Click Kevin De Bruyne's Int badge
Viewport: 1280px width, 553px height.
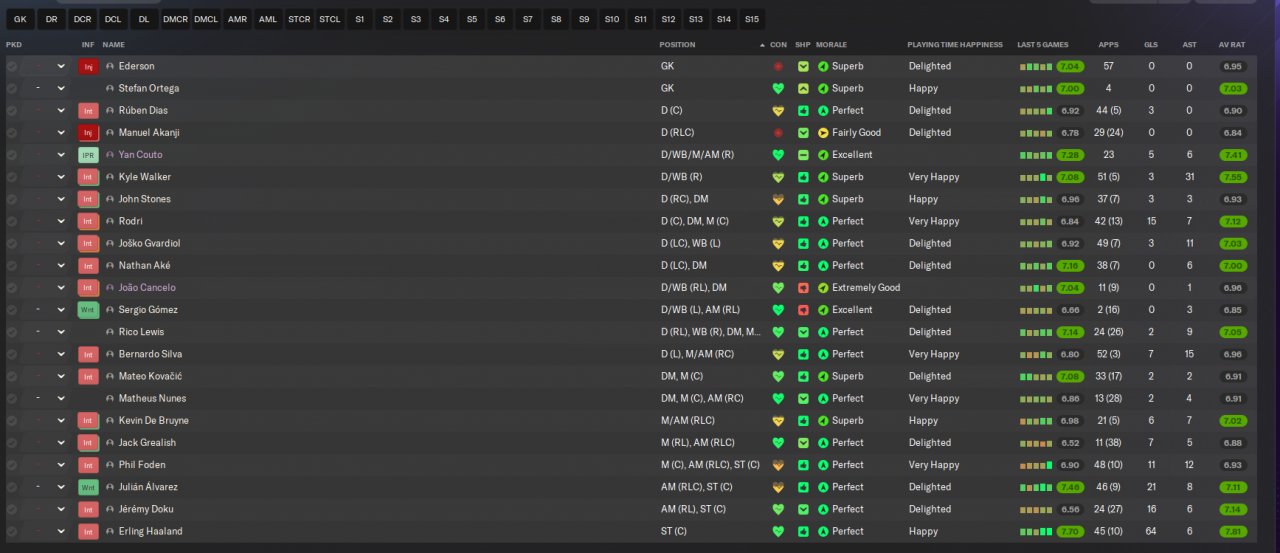(x=88, y=420)
